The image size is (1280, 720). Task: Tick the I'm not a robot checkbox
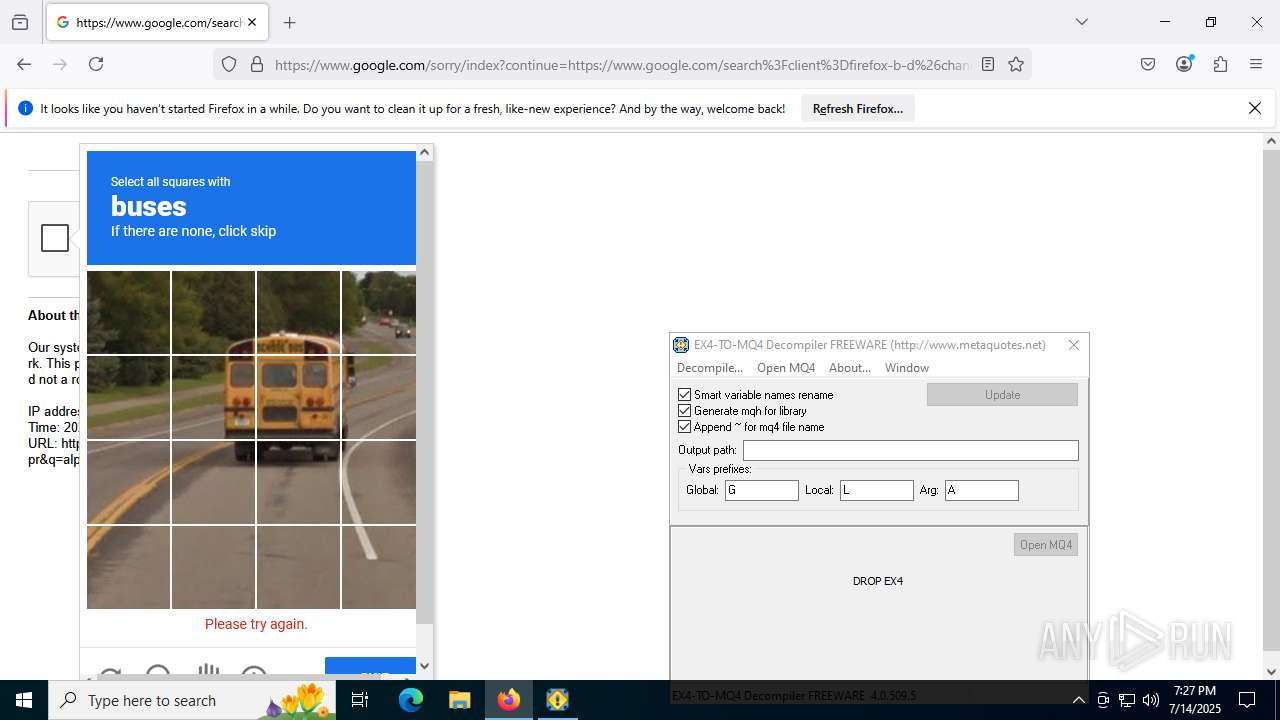pyautogui.click(x=55, y=238)
